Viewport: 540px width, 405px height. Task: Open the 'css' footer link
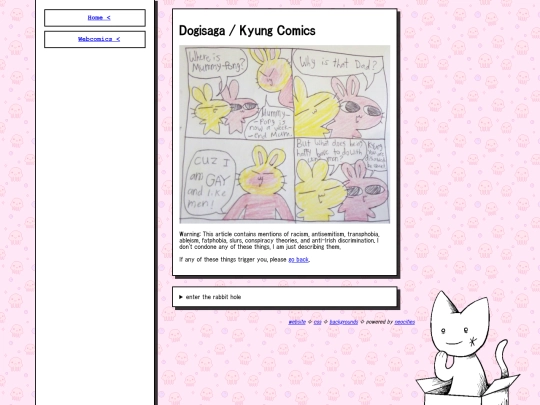(318, 322)
